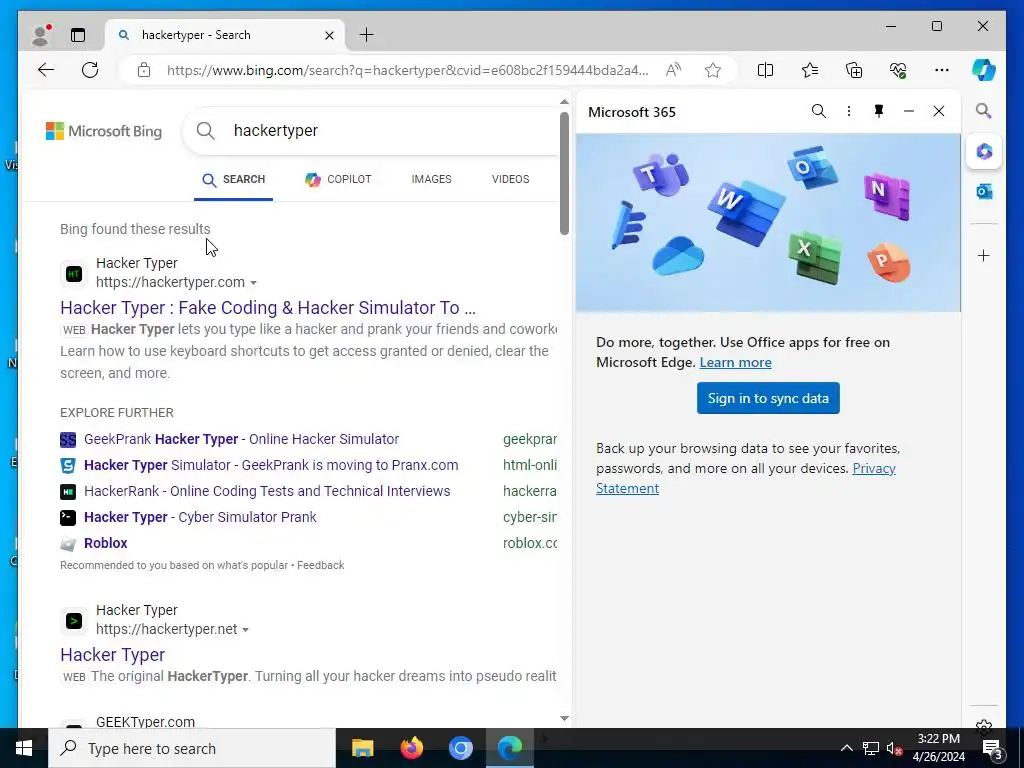
Task: Open HackerRank Online Coding Tests link
Action: 267,491
